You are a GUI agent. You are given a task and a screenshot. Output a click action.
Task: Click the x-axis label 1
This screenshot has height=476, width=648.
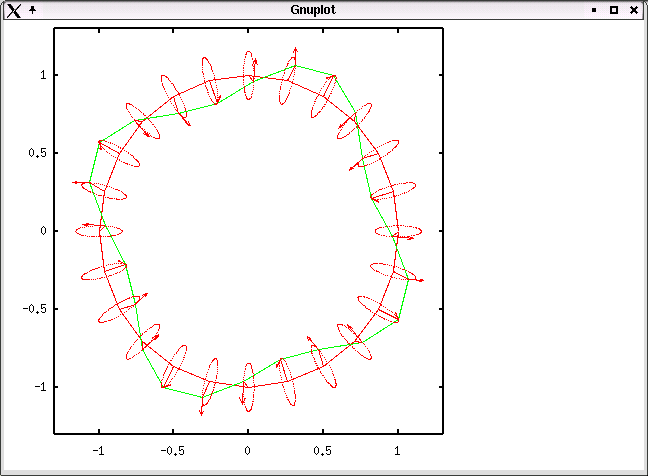pyautogui.click(x=398, y=450)
